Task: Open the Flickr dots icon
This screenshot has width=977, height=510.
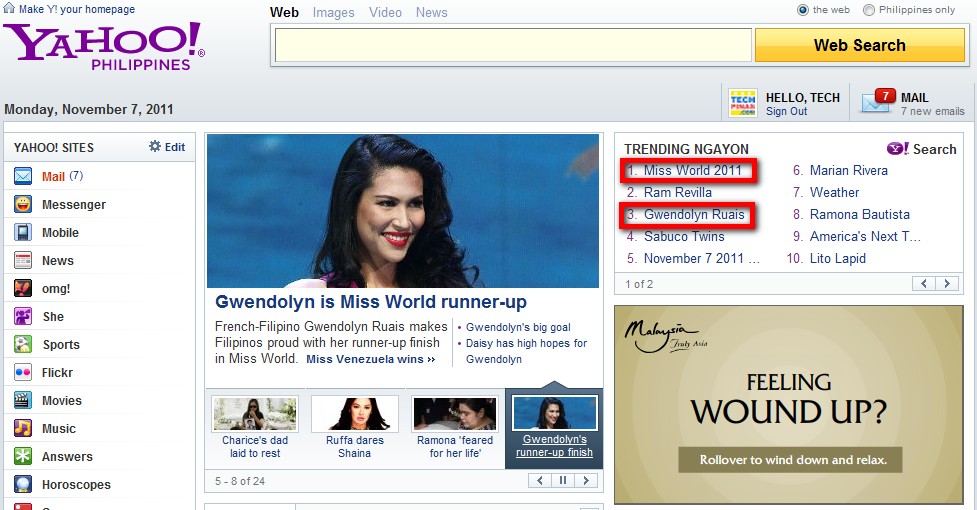Action: pyautogui.click(x=23, y=372)
